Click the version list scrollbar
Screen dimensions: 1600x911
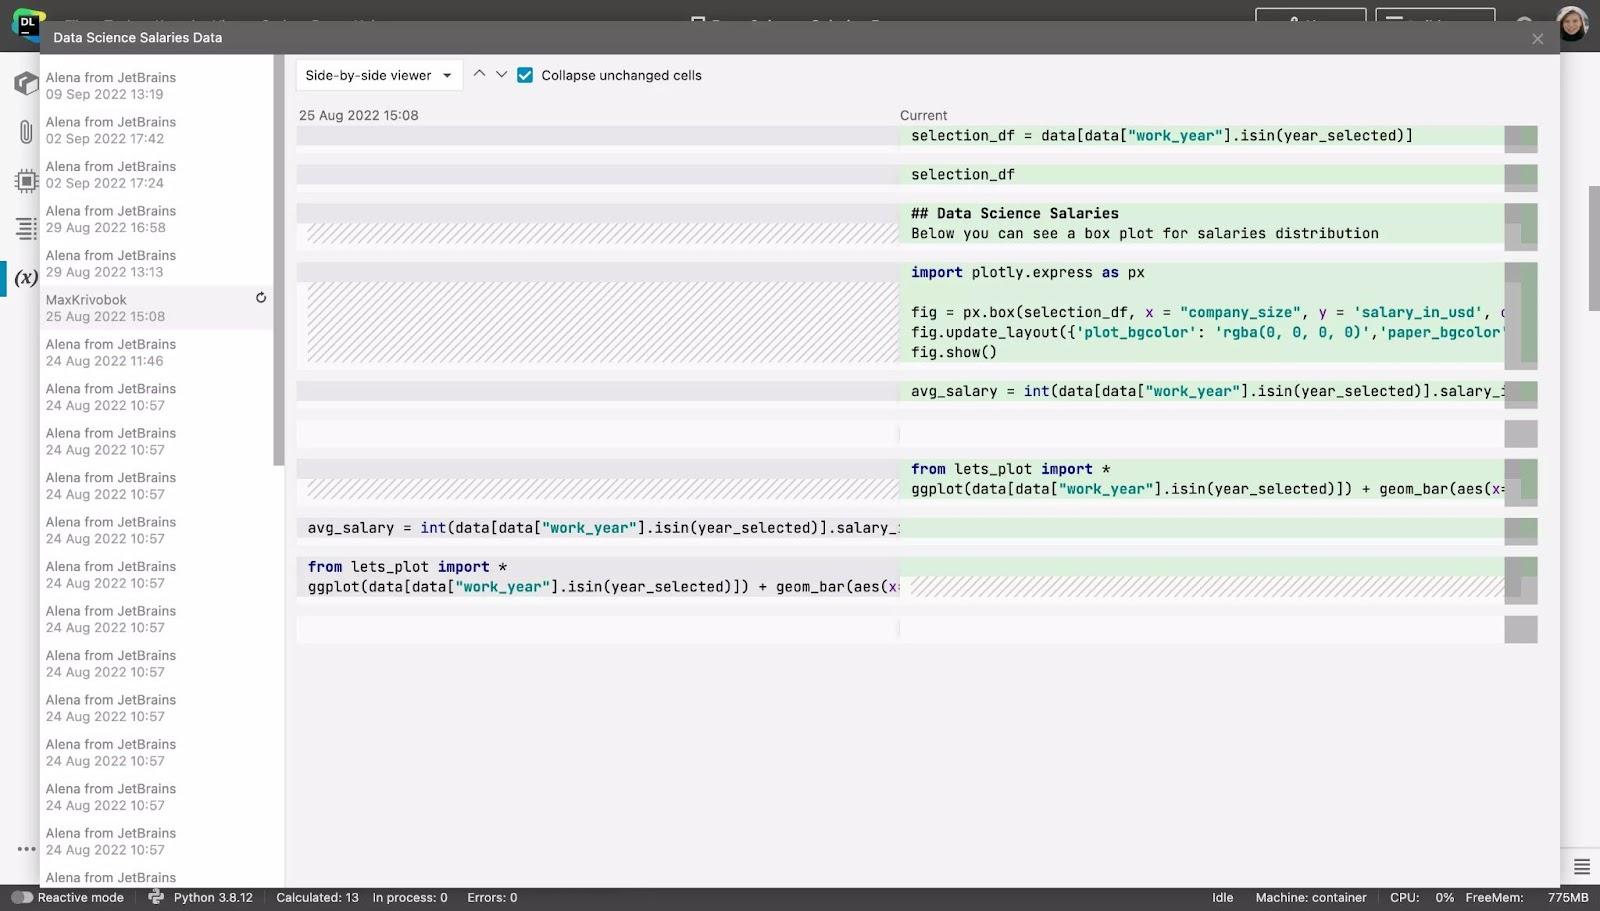click(x=278, y=260)
